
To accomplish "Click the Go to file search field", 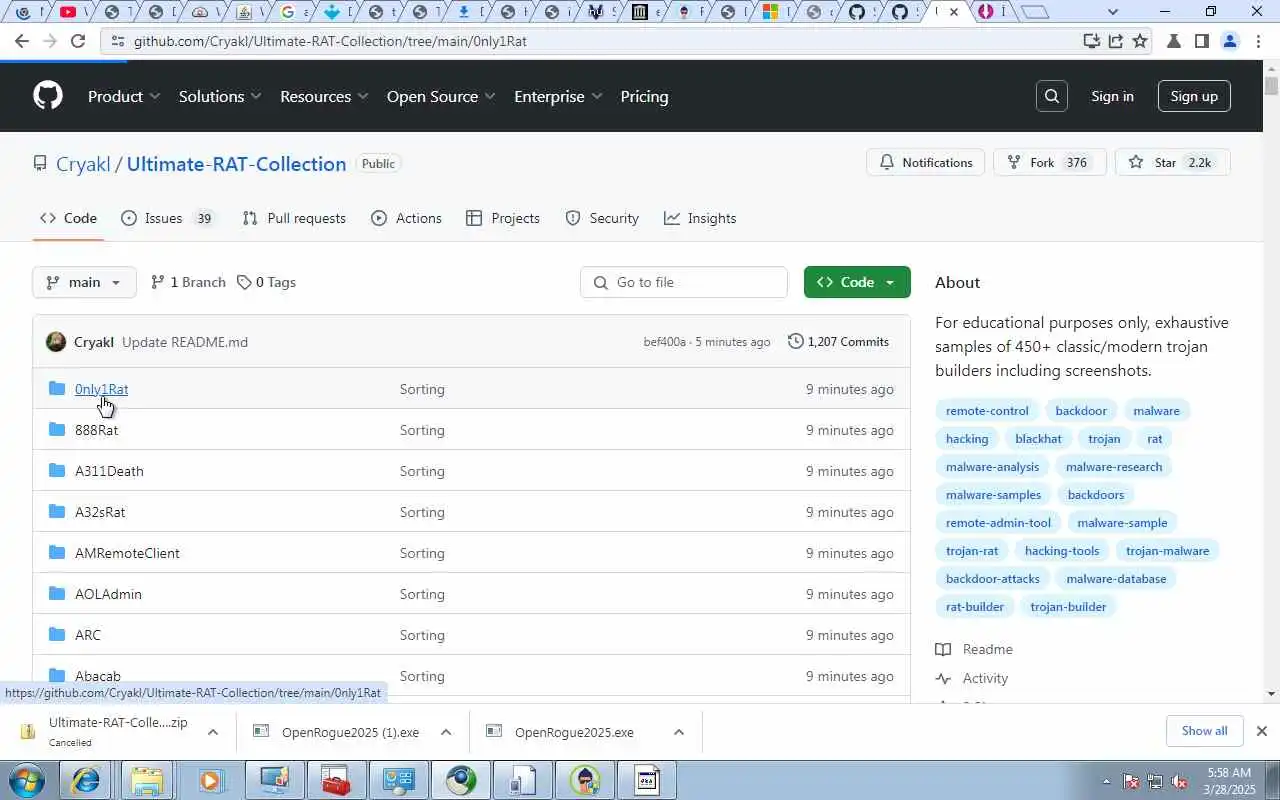I will [684, 282].
